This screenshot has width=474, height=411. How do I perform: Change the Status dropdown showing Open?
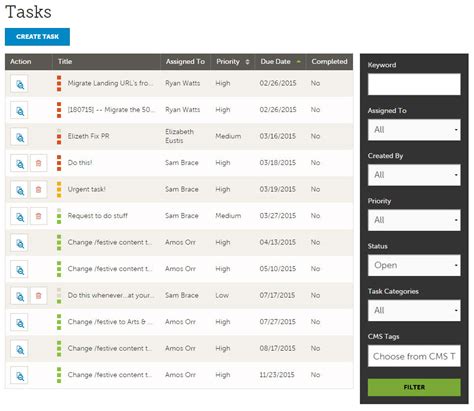(x=414, y=265)
